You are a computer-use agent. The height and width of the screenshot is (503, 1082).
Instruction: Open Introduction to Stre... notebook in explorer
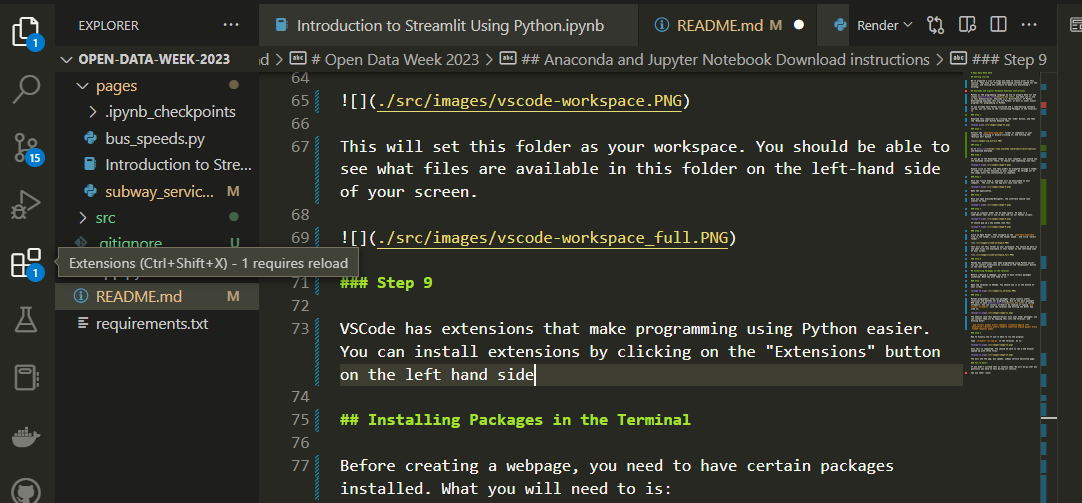pos(157,165)
